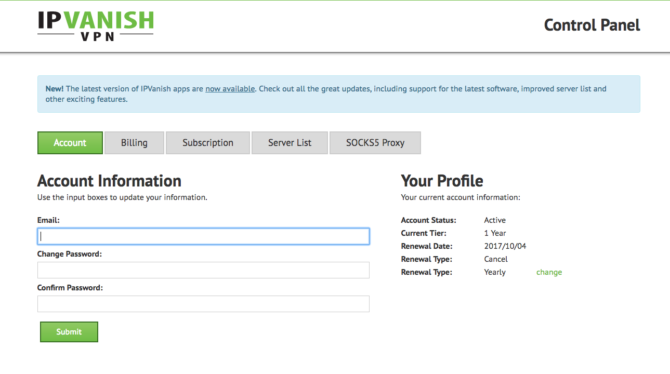The height and width of the screenshot is (374, 670).
Task: Click 'Use the input boxes' instruction text
Action: point(122,197)
